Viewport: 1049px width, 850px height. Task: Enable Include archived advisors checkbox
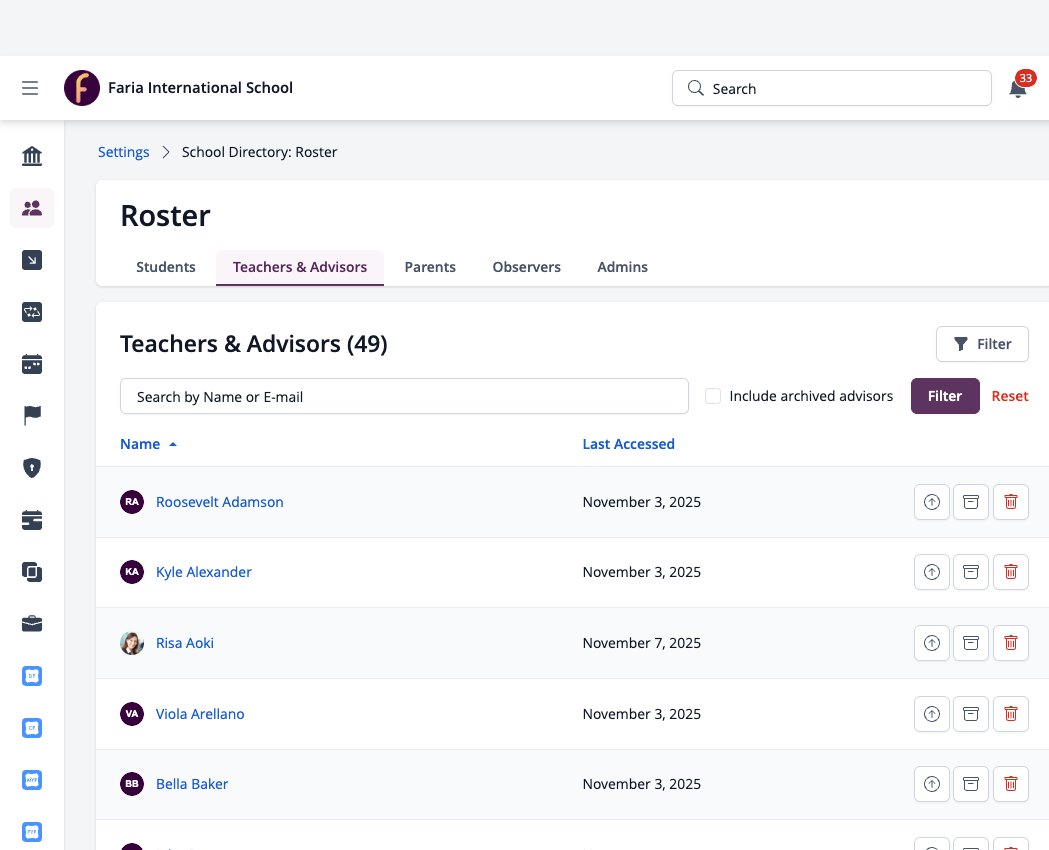[x=713, y=396]
